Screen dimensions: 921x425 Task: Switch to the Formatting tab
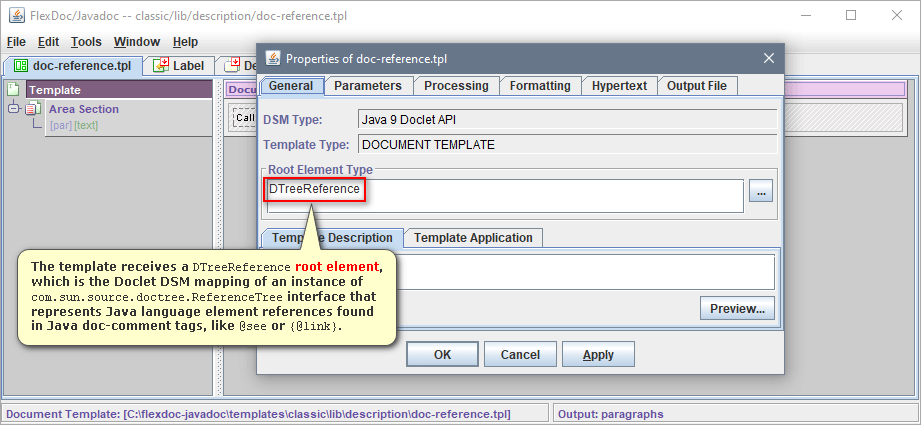tap(540, 86)
